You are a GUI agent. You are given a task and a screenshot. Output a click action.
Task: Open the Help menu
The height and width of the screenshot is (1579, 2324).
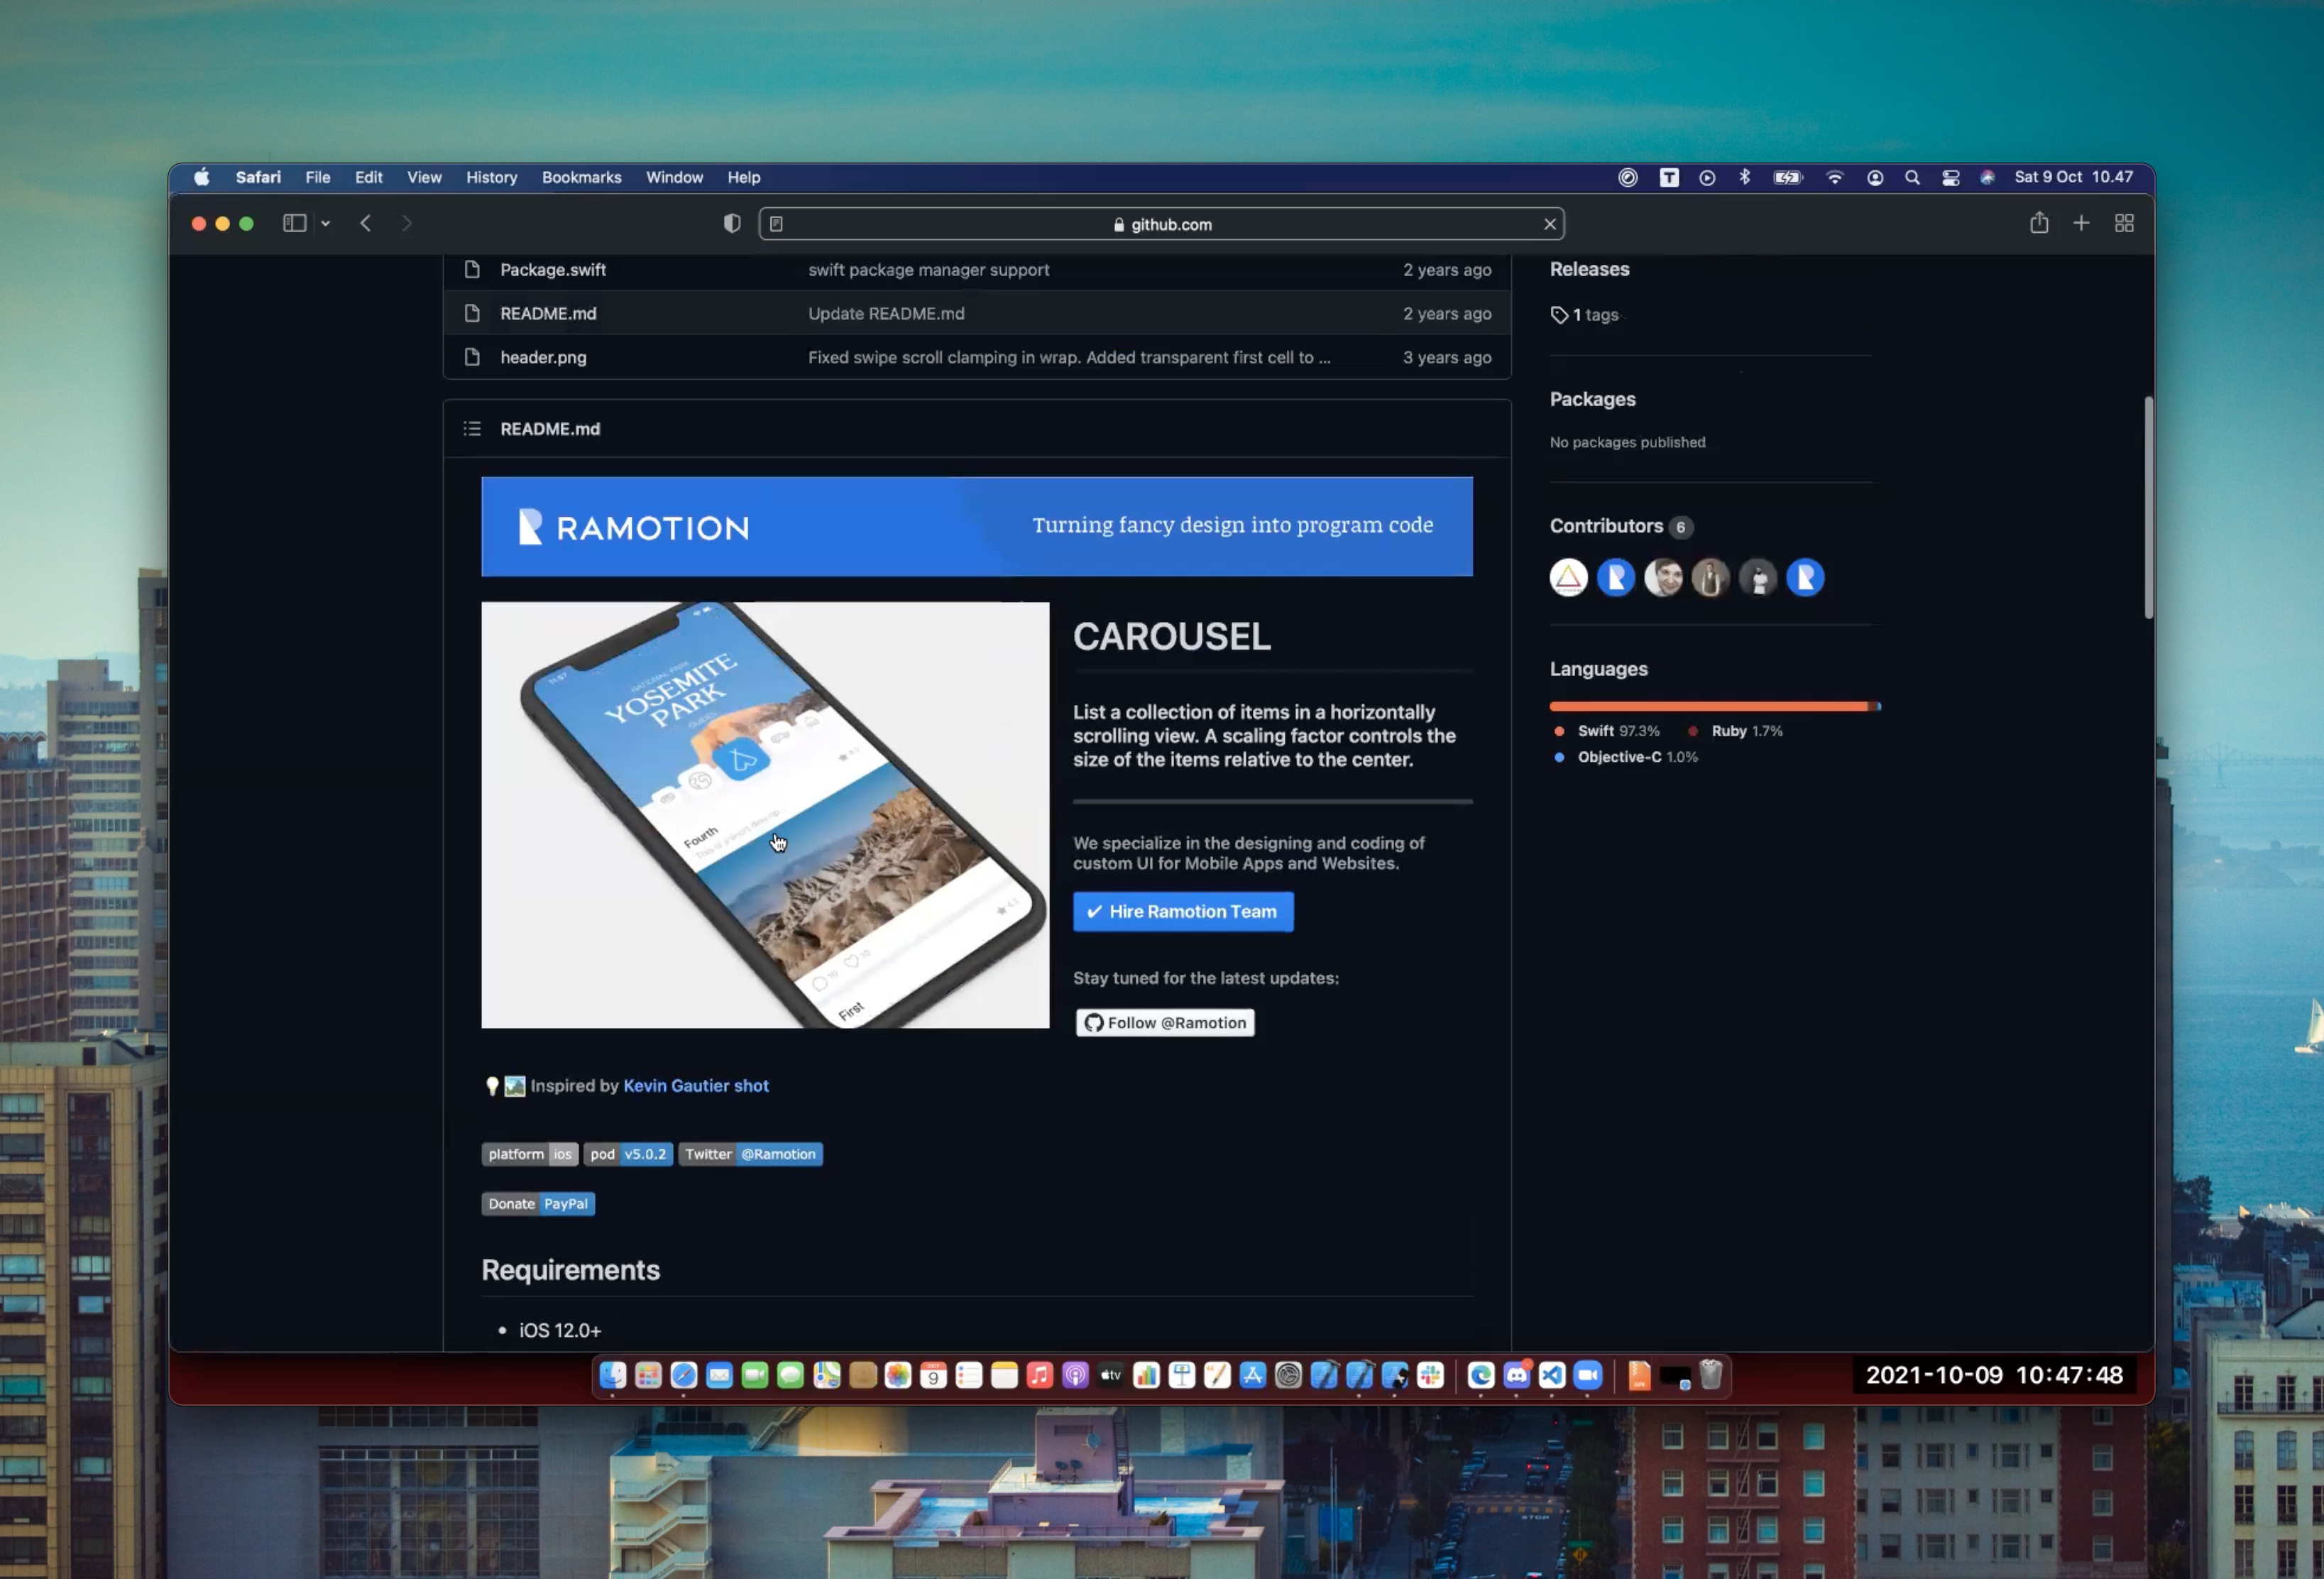click(x=744, y=177)
